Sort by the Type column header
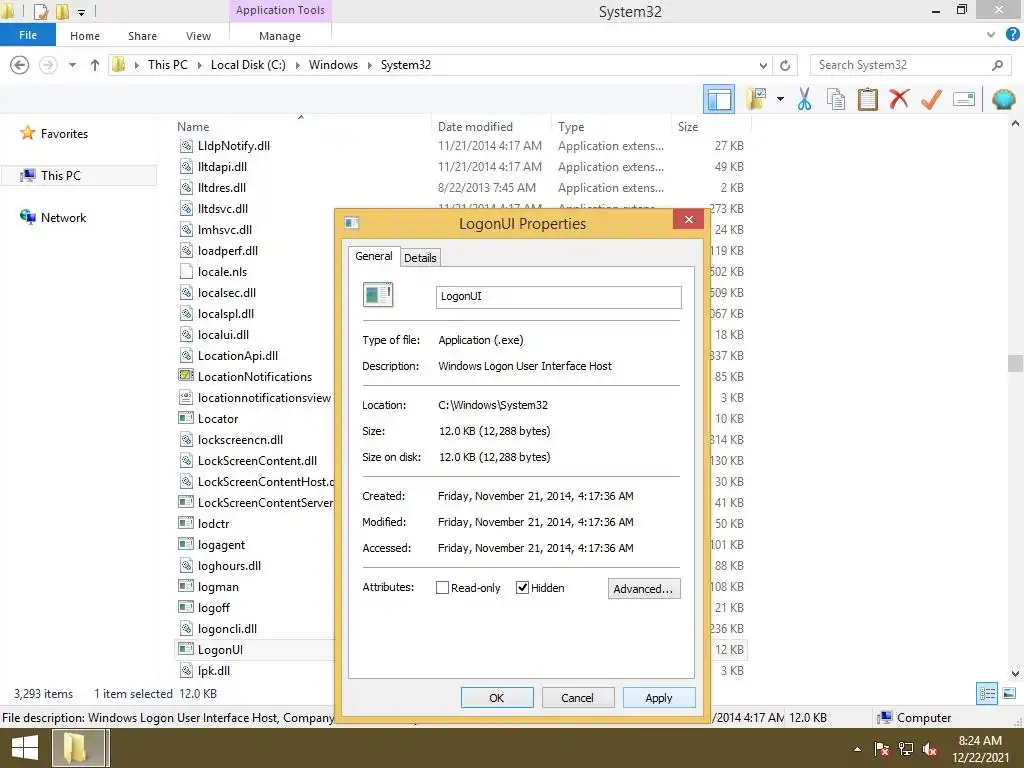The width and height of the screenshot is (1024, 768). [x=571, y=127]
